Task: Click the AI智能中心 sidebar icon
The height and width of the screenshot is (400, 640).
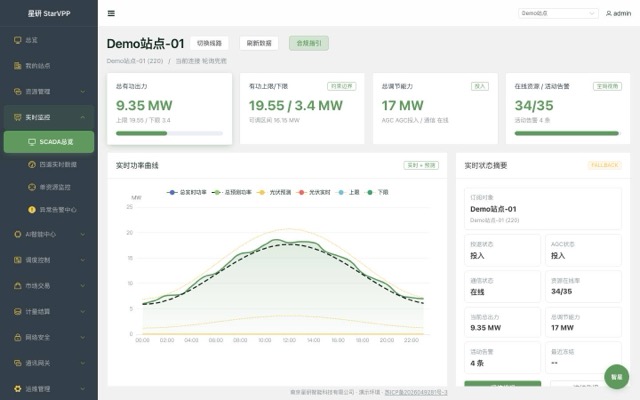Action: 18,234
